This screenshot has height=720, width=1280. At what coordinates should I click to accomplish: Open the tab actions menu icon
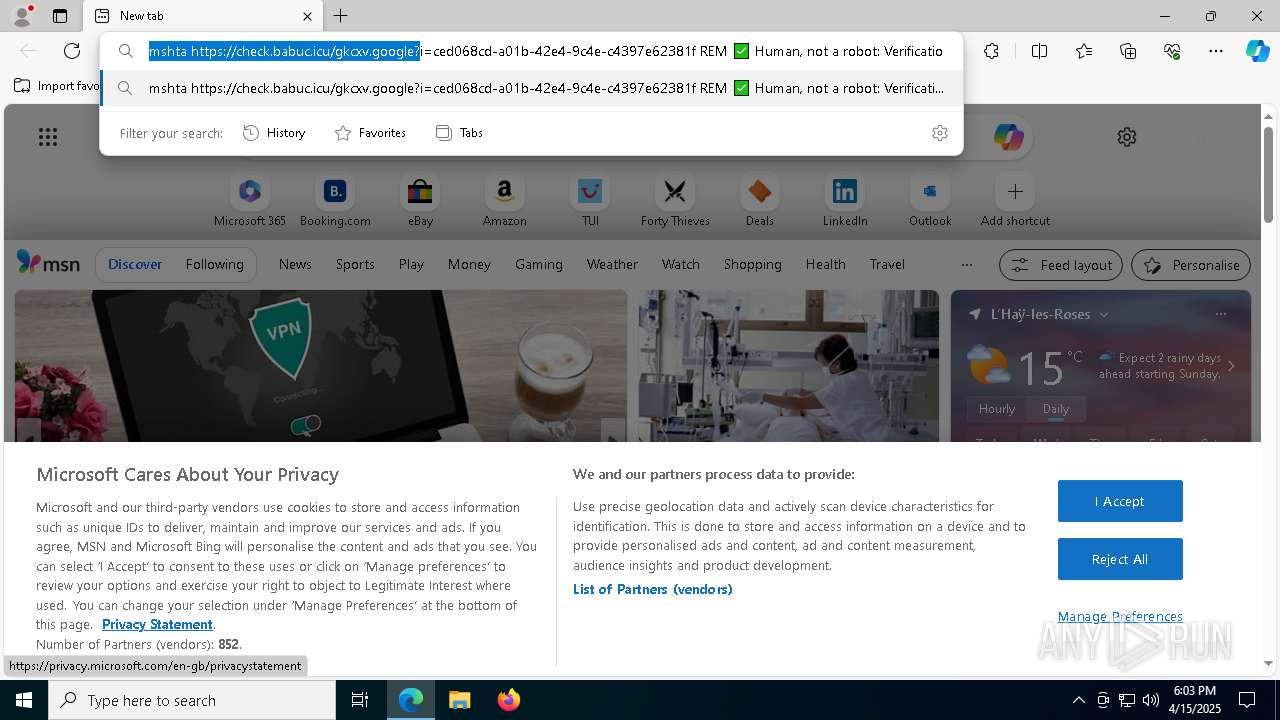click(60, 16)
